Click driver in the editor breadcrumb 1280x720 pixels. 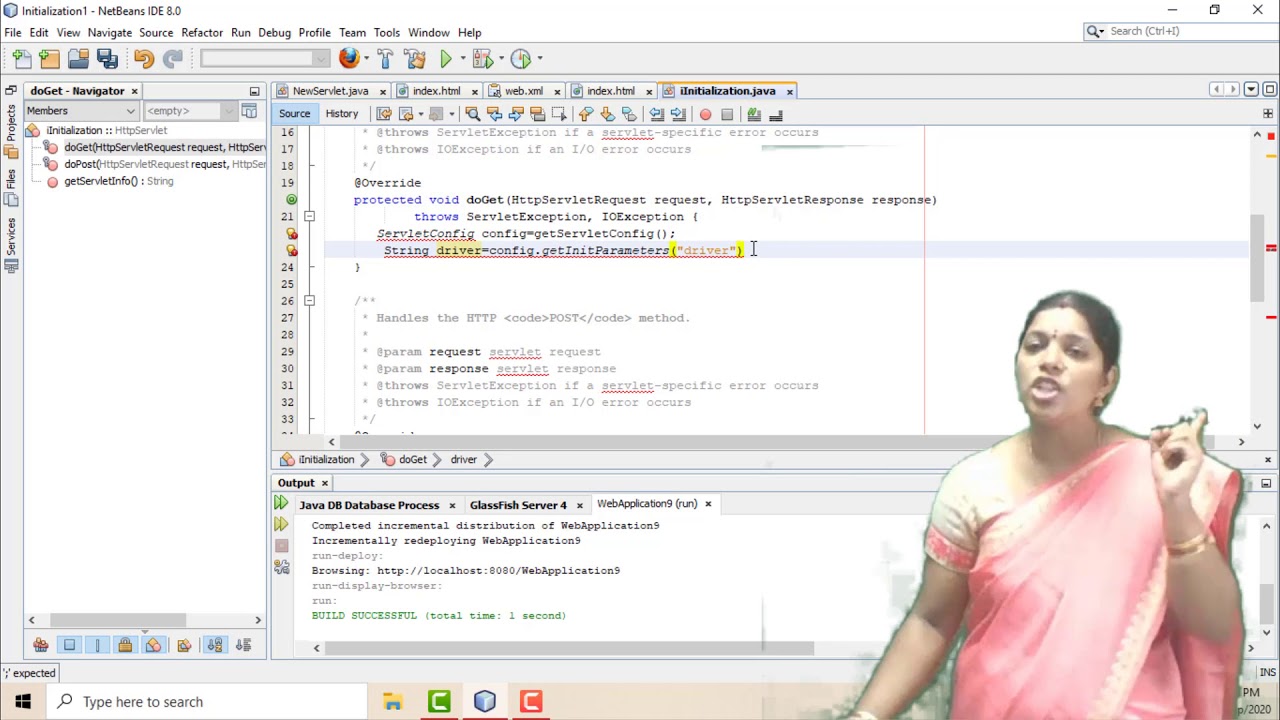463,460
